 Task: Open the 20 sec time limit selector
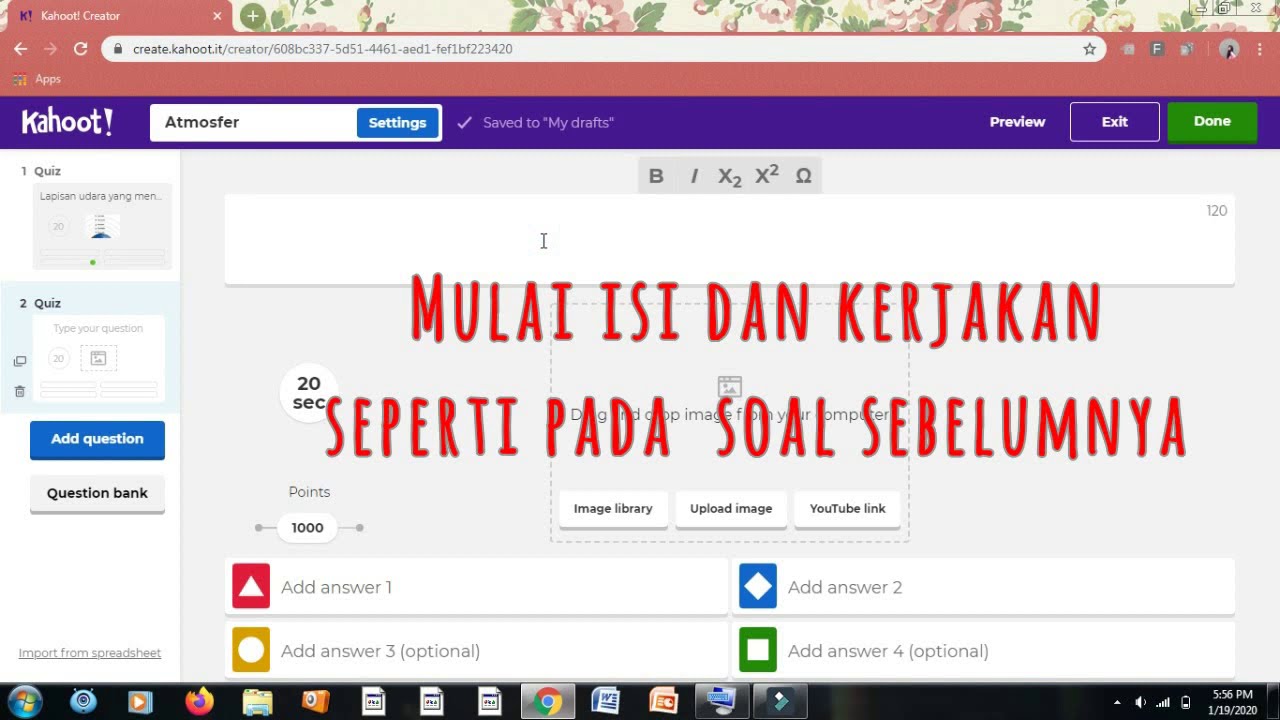(x=309, y=392)
